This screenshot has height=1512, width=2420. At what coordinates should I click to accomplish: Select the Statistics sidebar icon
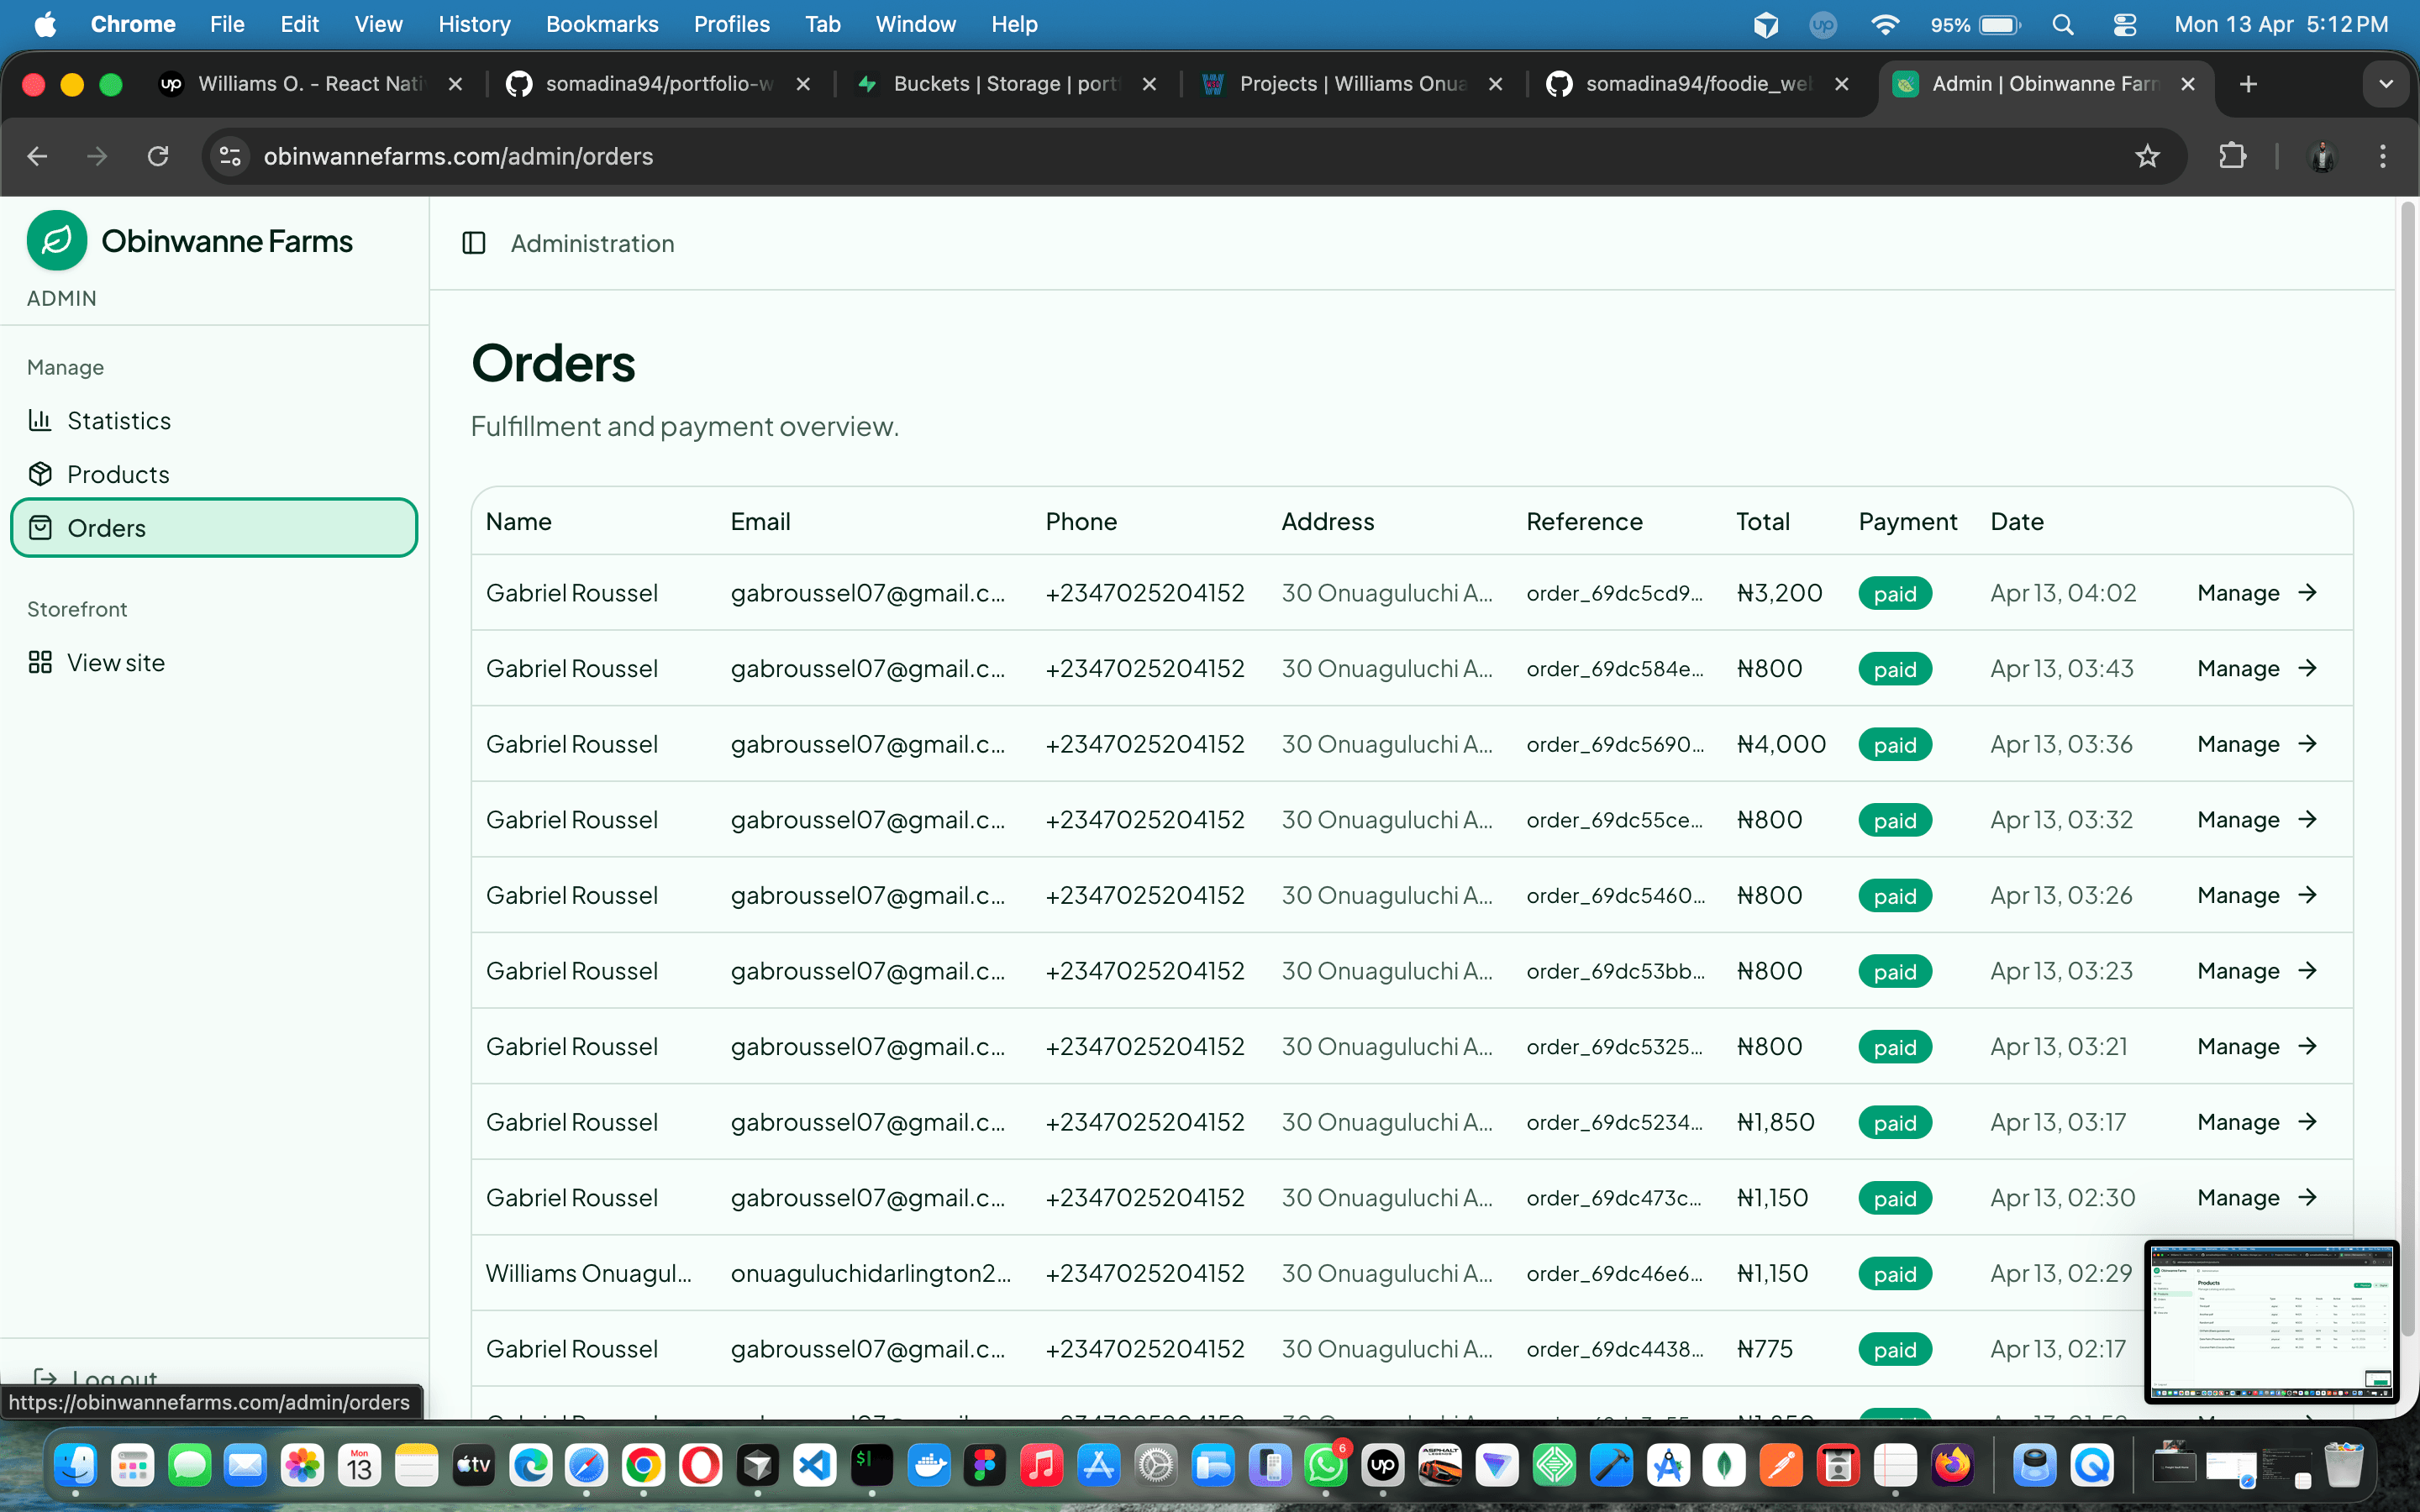[x=41, y=420]
